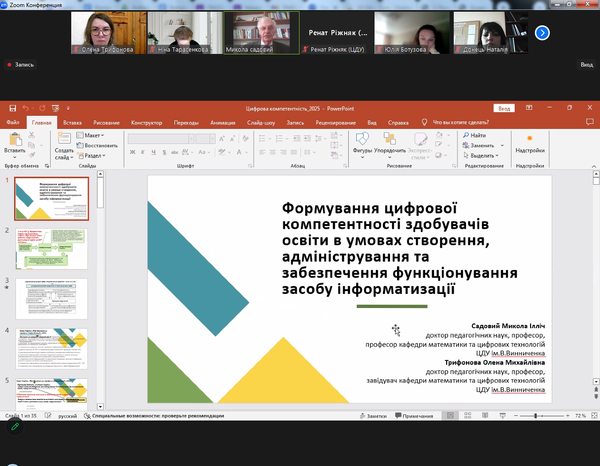Click the Найти find button
This screenshot has width=600, height=466.
click(x=476, y=134)
